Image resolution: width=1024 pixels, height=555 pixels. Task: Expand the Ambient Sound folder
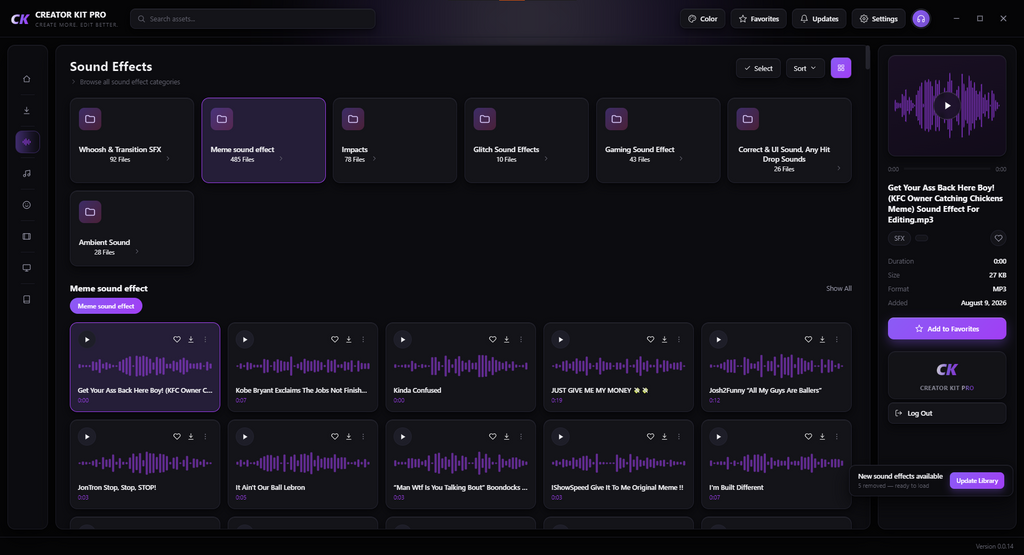click(136, 251)
